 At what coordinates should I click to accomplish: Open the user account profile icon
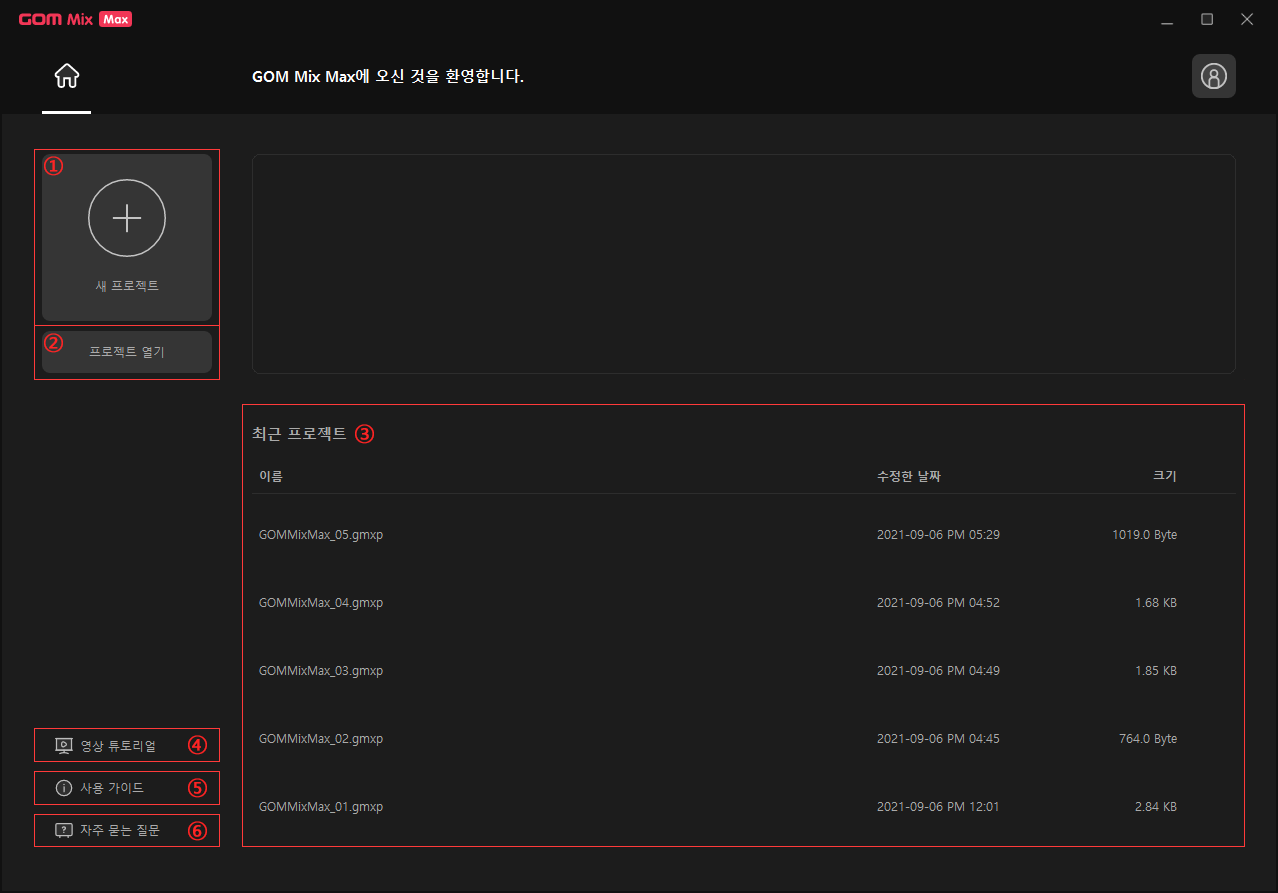(x=1213, y=76)
